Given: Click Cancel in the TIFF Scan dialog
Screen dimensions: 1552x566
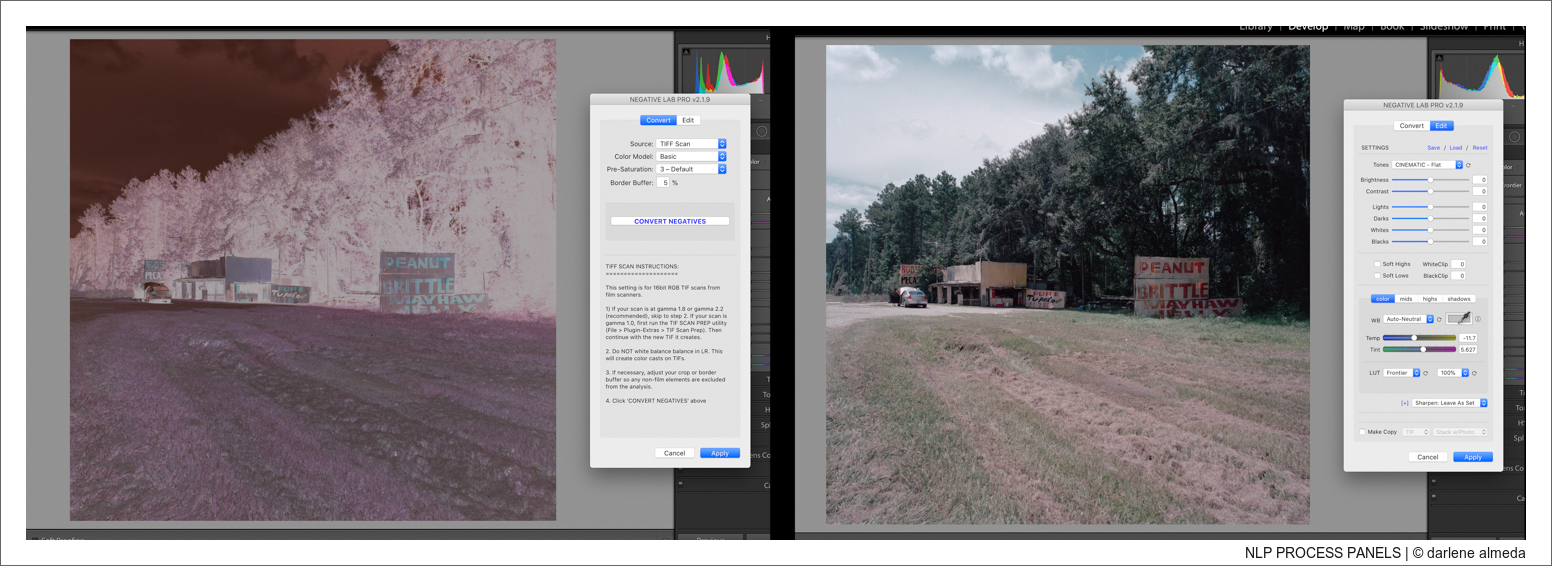Looking at the screenshot, I should point(675,453).
